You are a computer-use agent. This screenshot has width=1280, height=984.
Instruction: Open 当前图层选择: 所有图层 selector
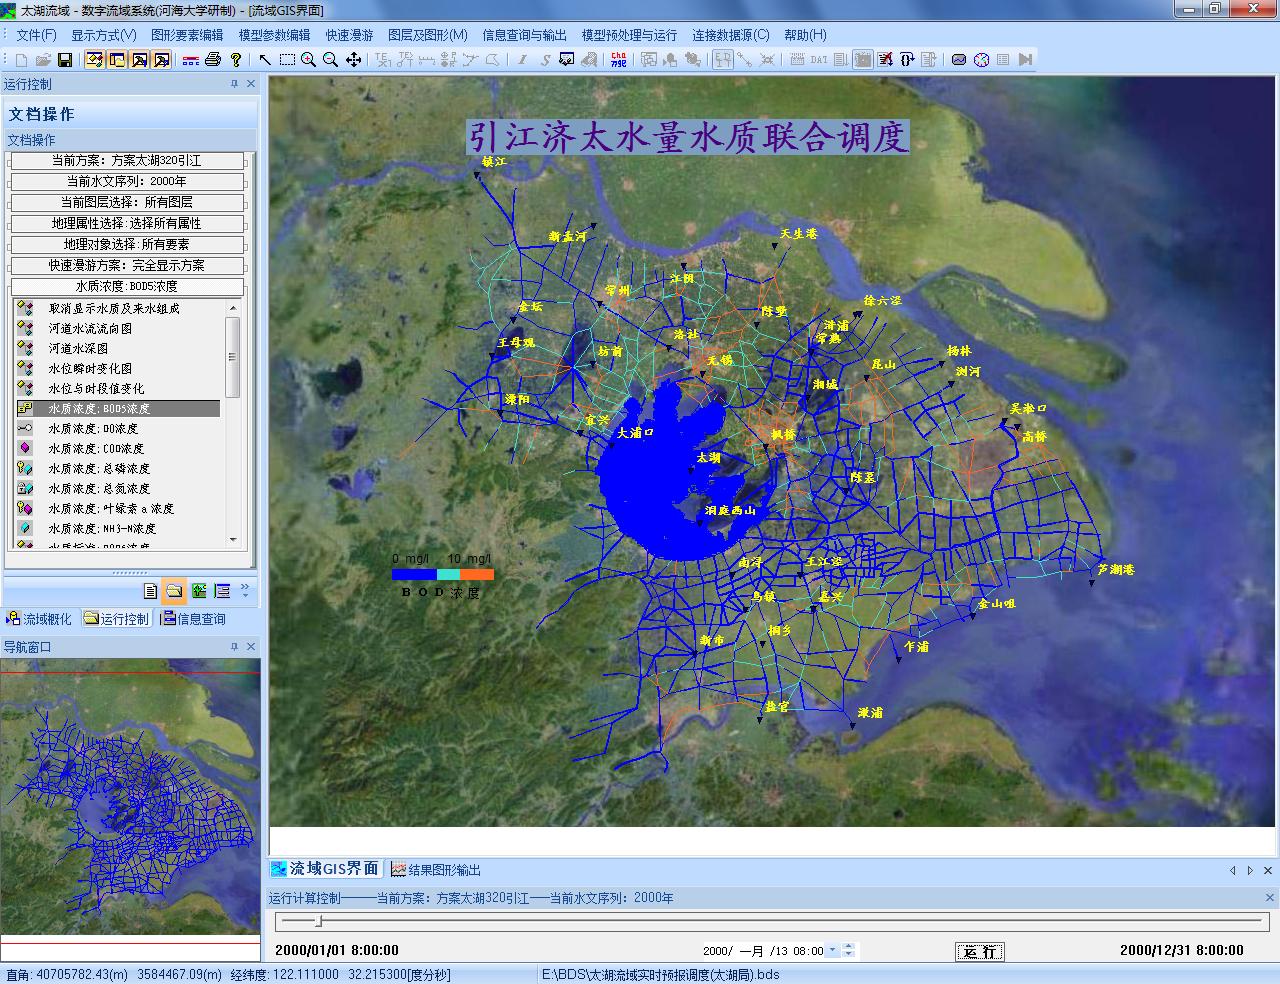coord(127,203)
